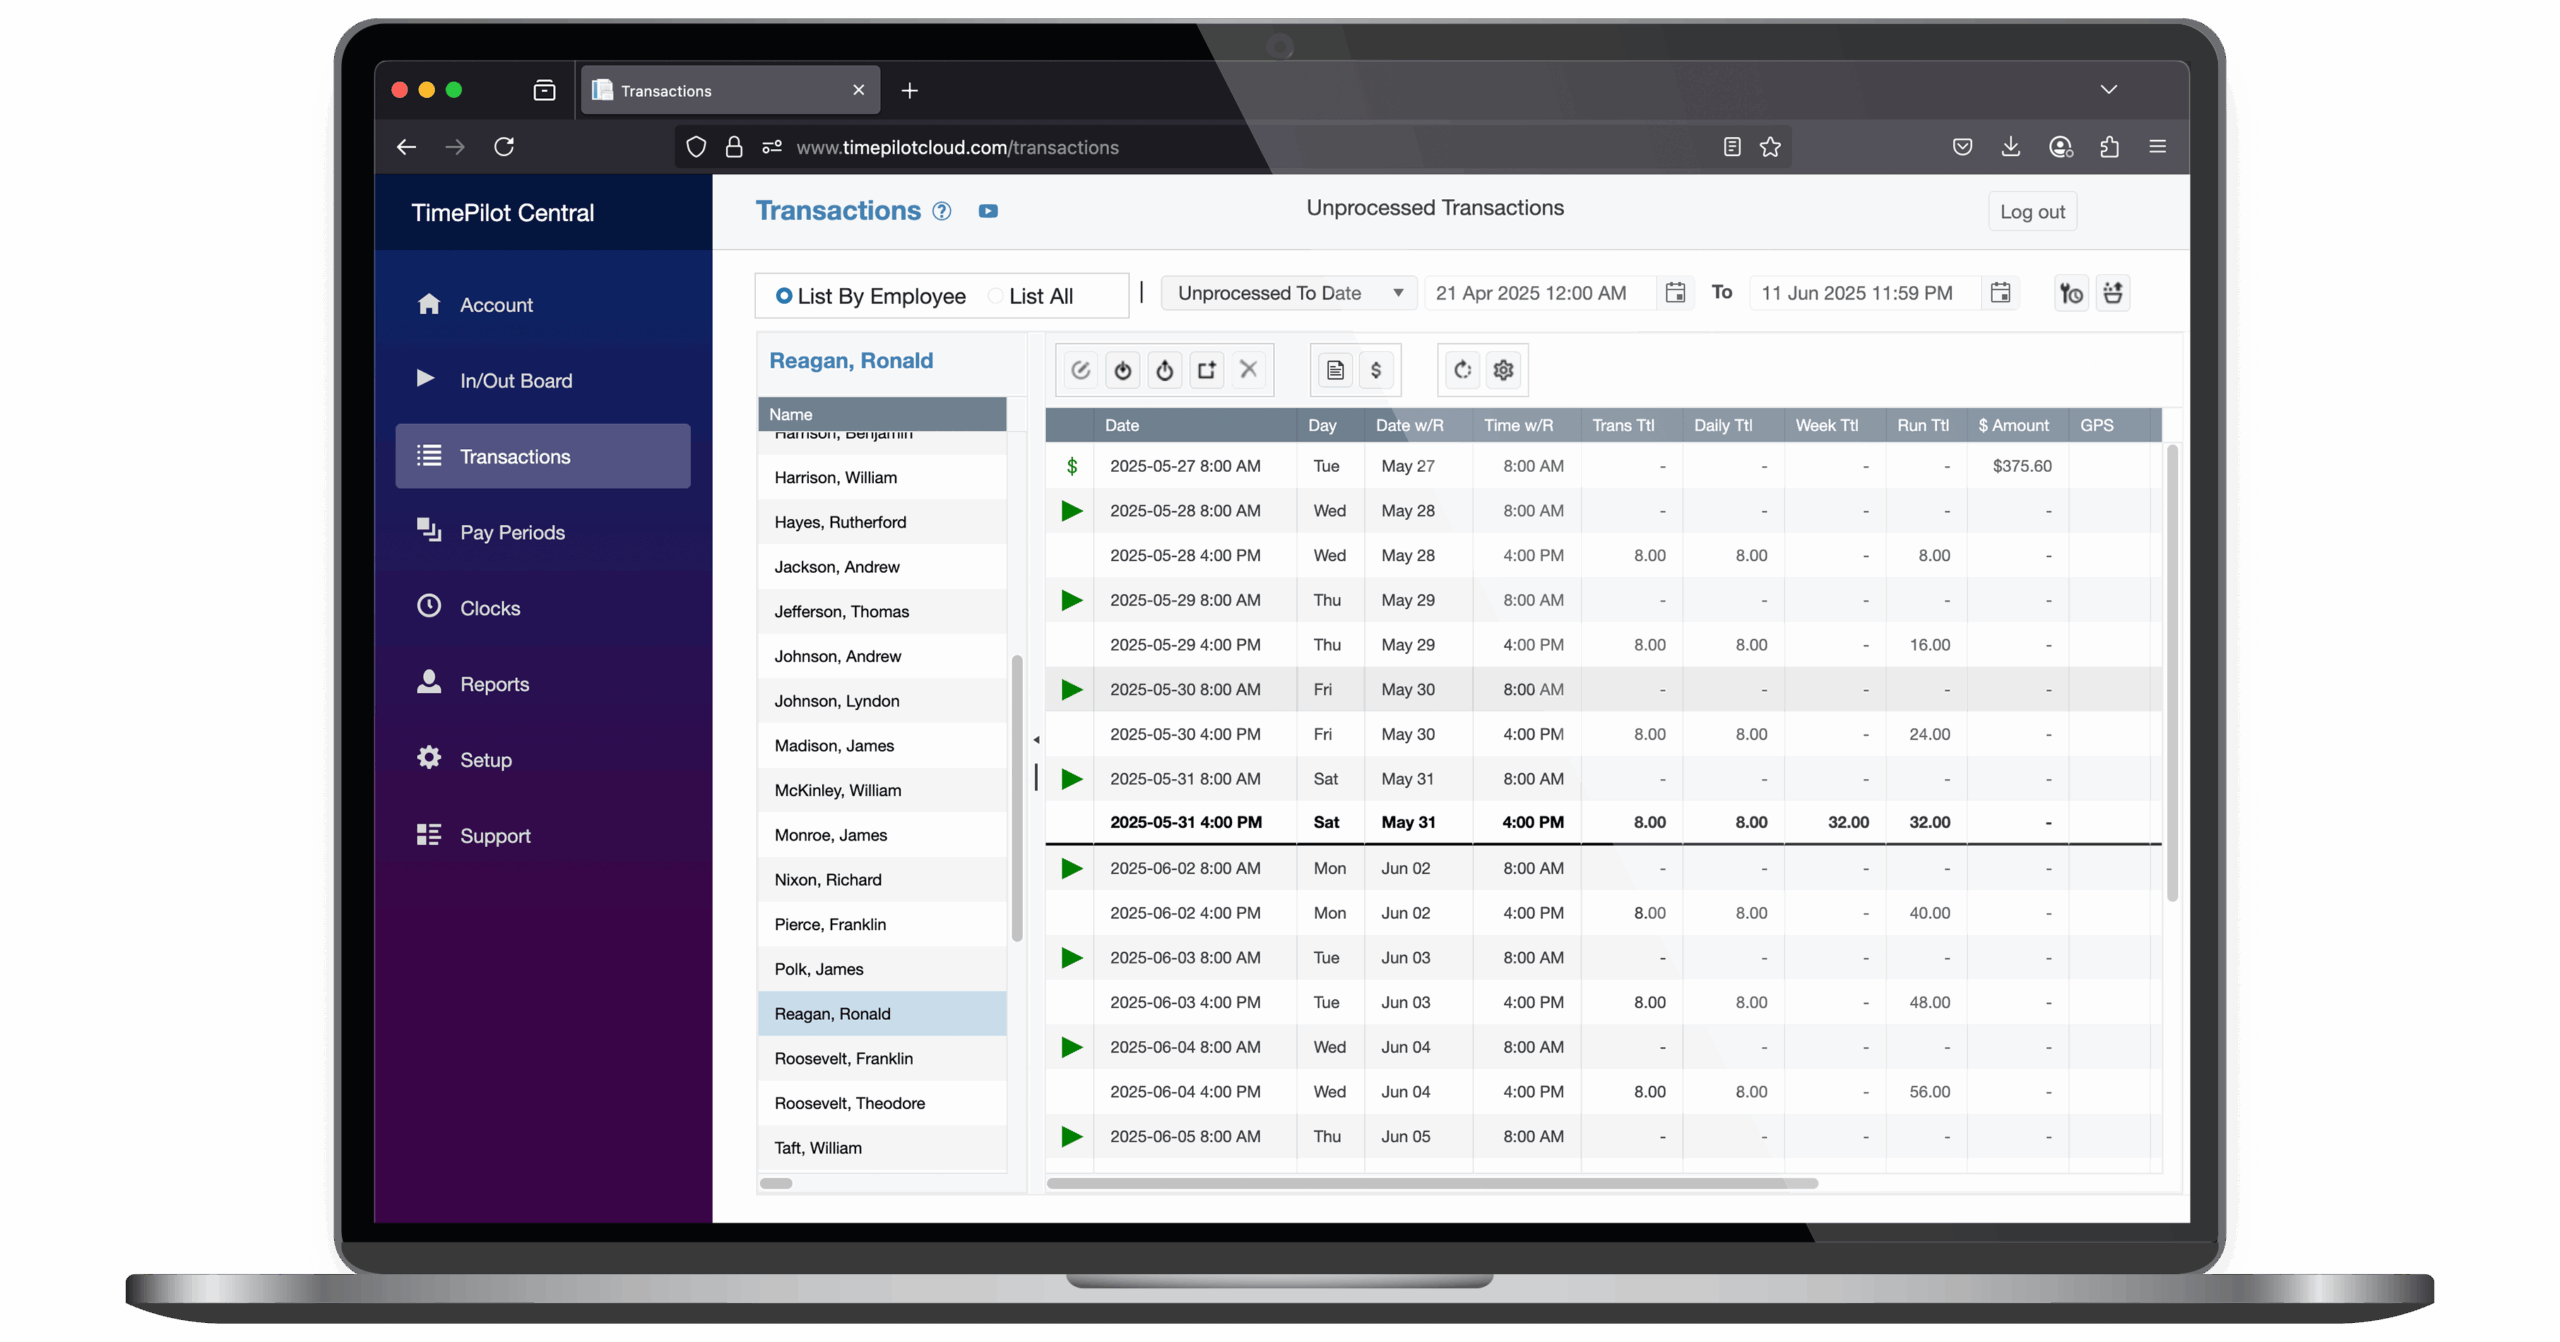Open the gear settings toolbar icon

[x=1503, y=370]
